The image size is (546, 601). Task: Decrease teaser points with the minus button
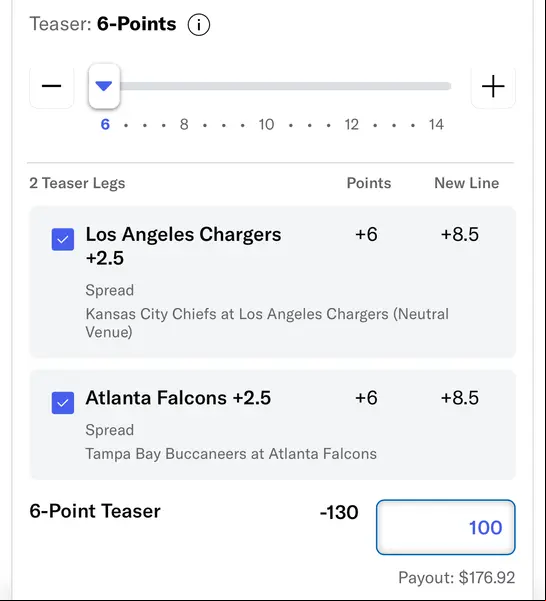[51, 86]
